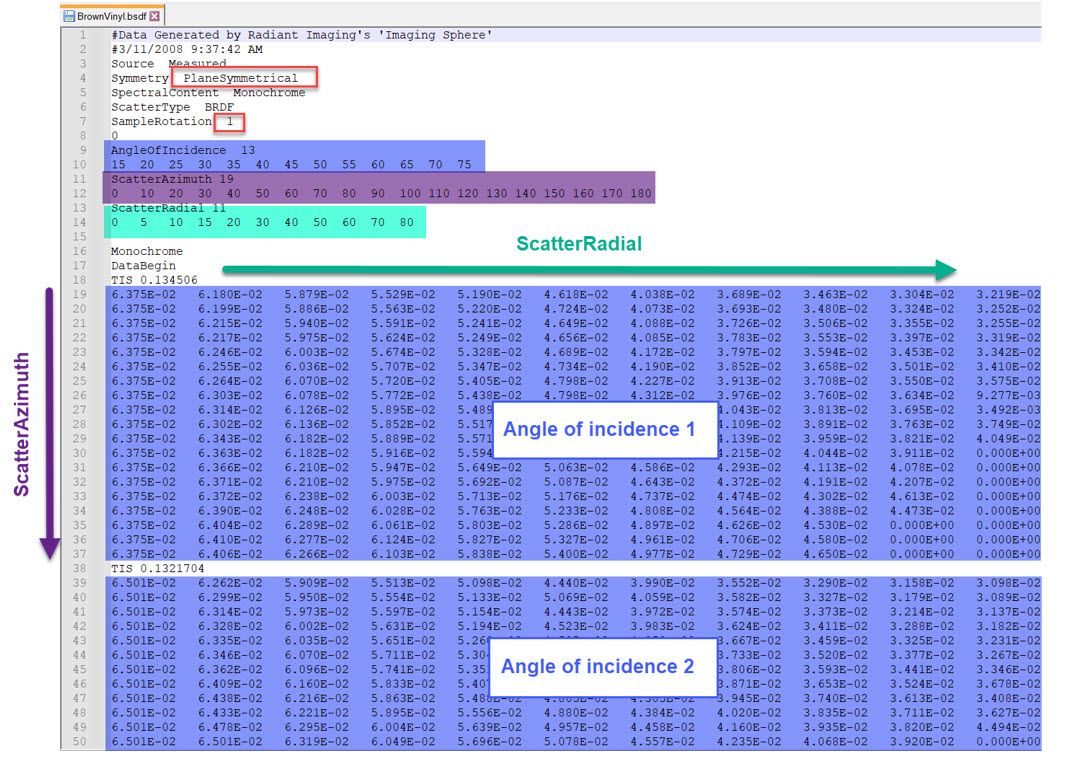The width and height of the screenshot is (1075, 759).
Task: Close the BrownVinyl.bsdf tab with its X
Action: (x=155, y=16)
